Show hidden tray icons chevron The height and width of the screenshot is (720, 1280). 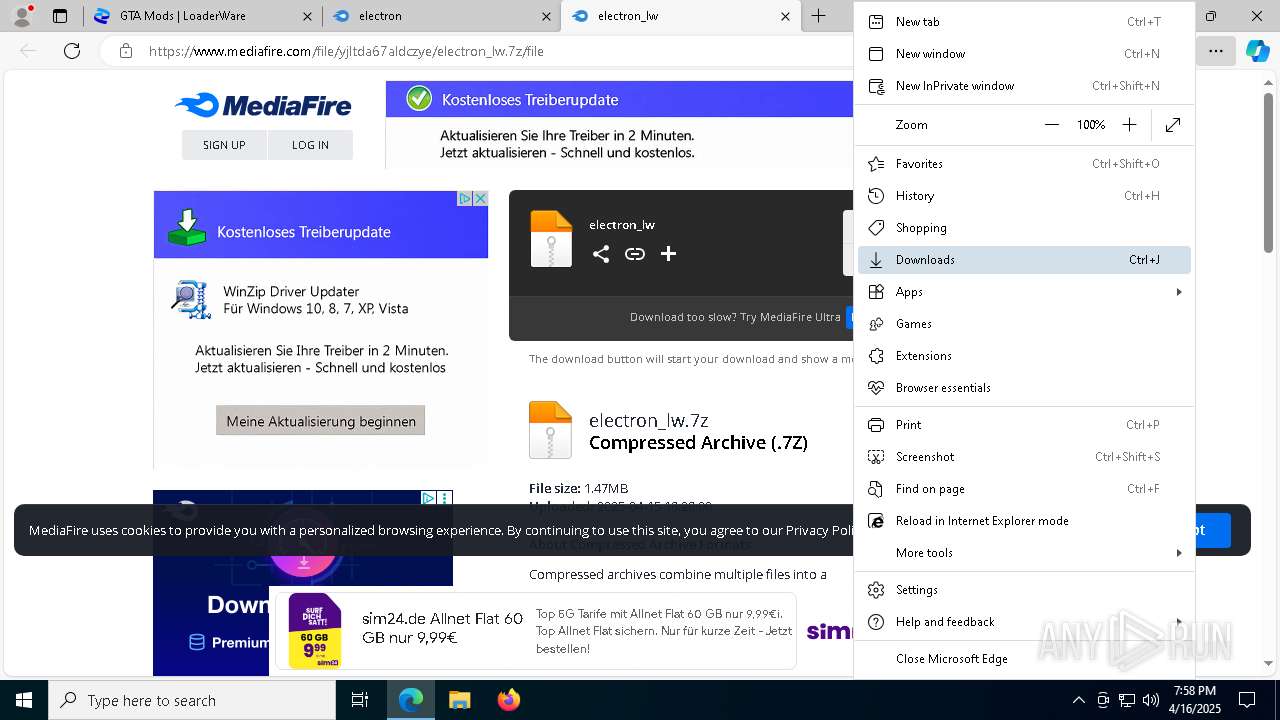pyautogui.click(x=1078, y=700)
